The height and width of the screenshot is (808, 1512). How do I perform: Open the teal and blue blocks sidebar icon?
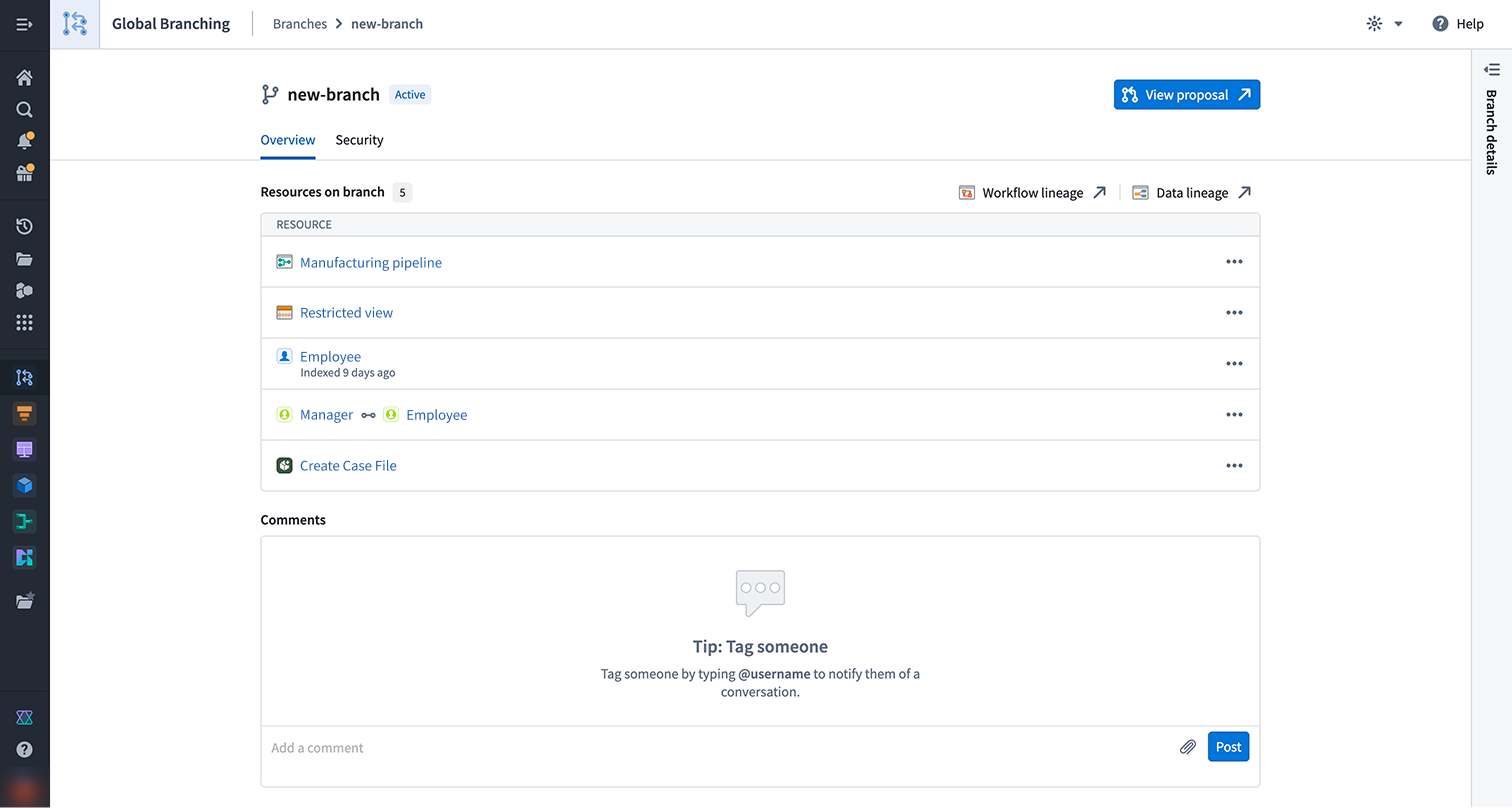(x=24, y=557)
